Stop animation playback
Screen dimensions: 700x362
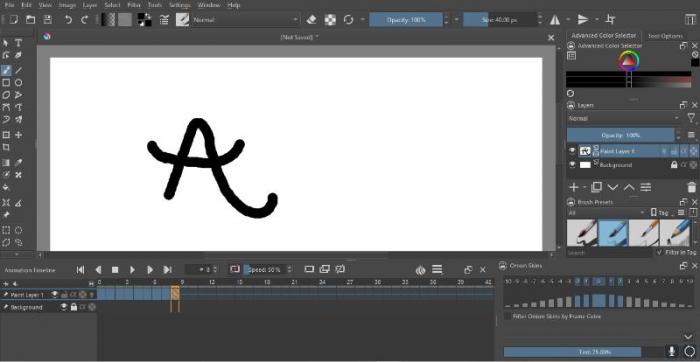[115, 270]
